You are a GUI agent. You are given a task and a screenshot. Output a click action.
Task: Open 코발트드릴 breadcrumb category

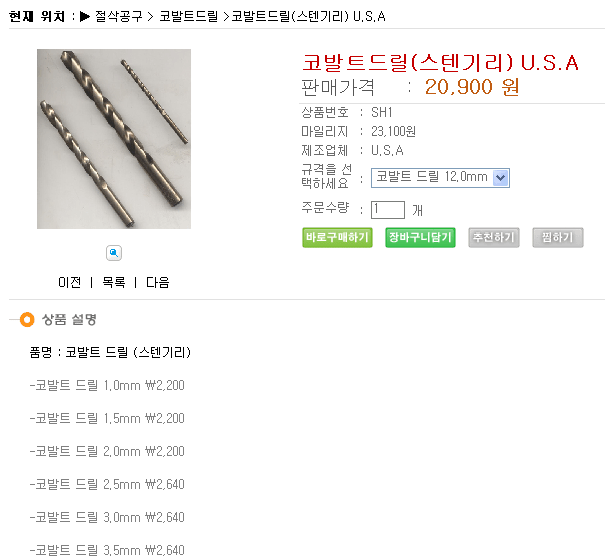click(x=188, y=17)
